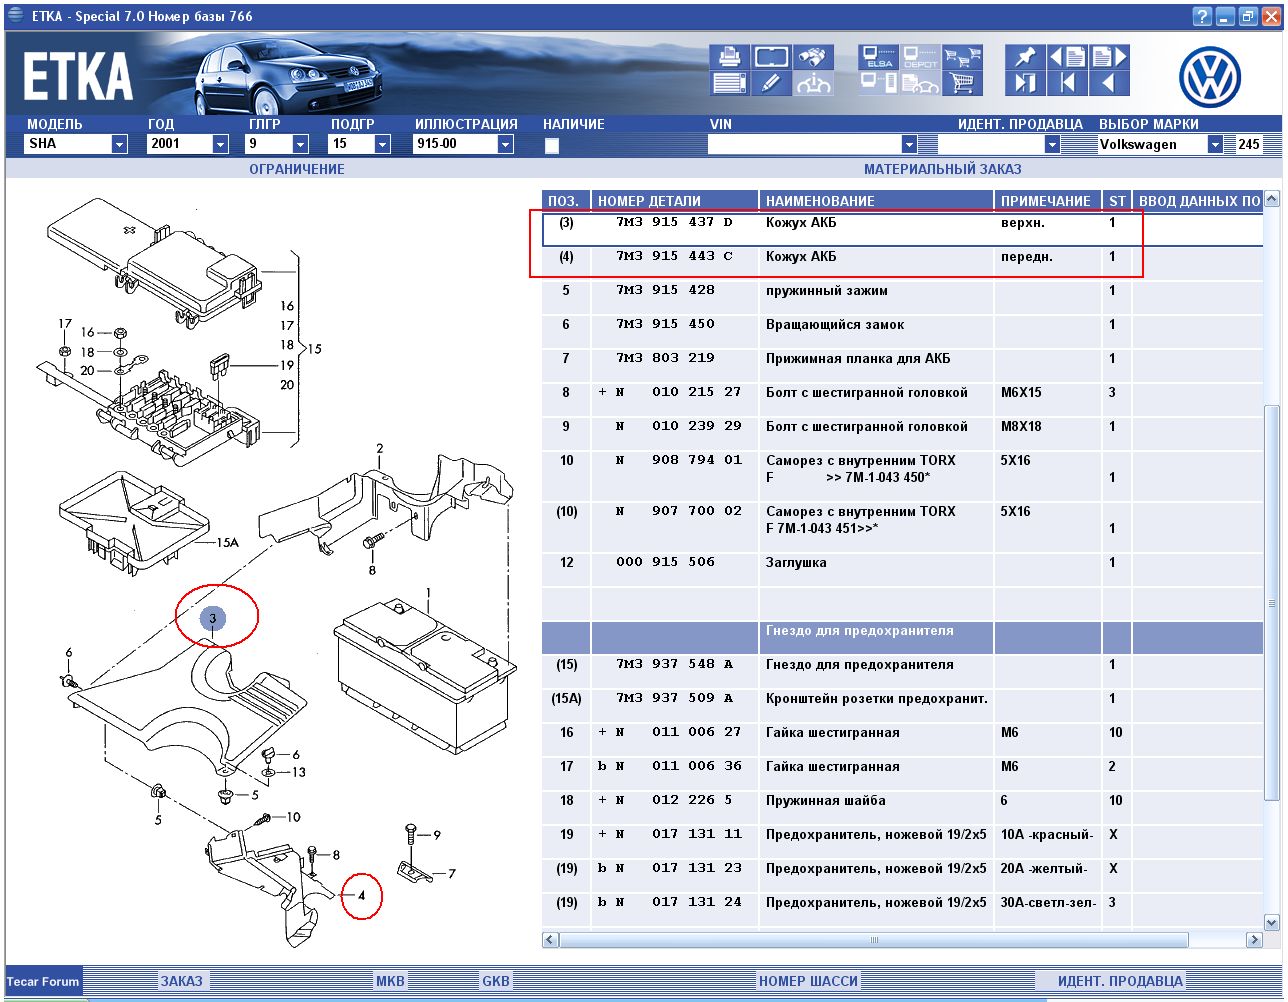Screen dimensions: 1288x1002
Task: Click the ПРИМЕЧАНИЕ column header
Action: [1048, 201]
